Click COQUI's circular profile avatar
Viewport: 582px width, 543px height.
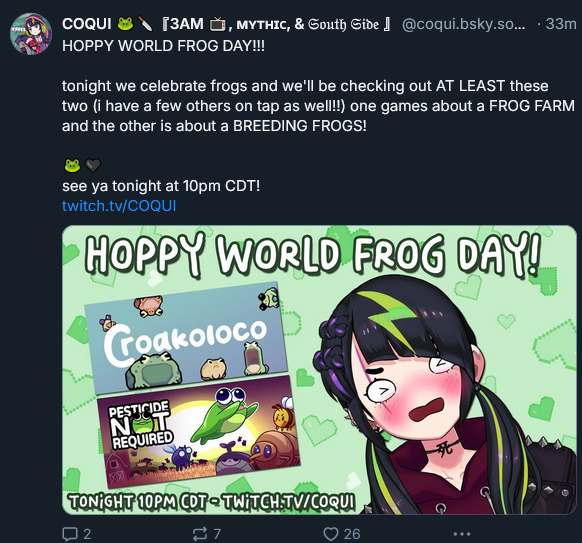pos(31,33)
